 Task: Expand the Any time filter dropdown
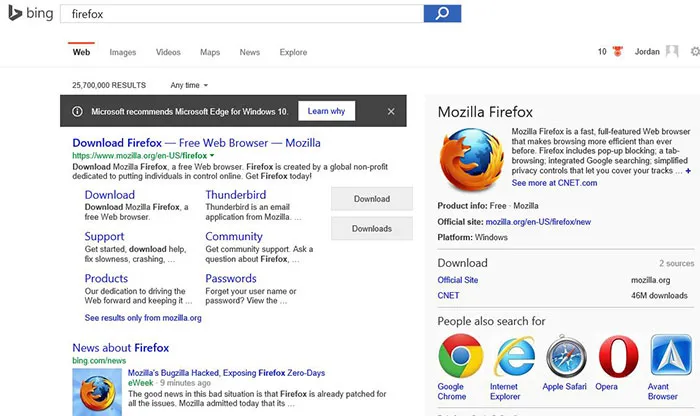coord(189,86)
